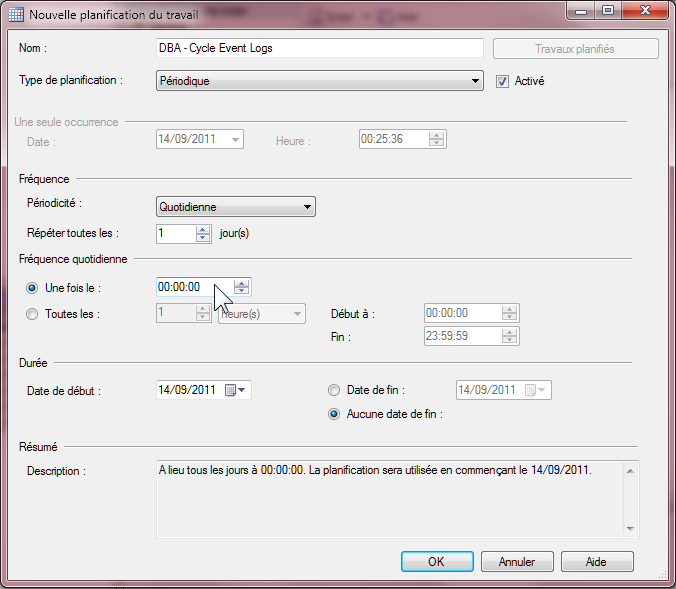
Task: Toggle the Activé checkbox
Action: click(503, 81)
